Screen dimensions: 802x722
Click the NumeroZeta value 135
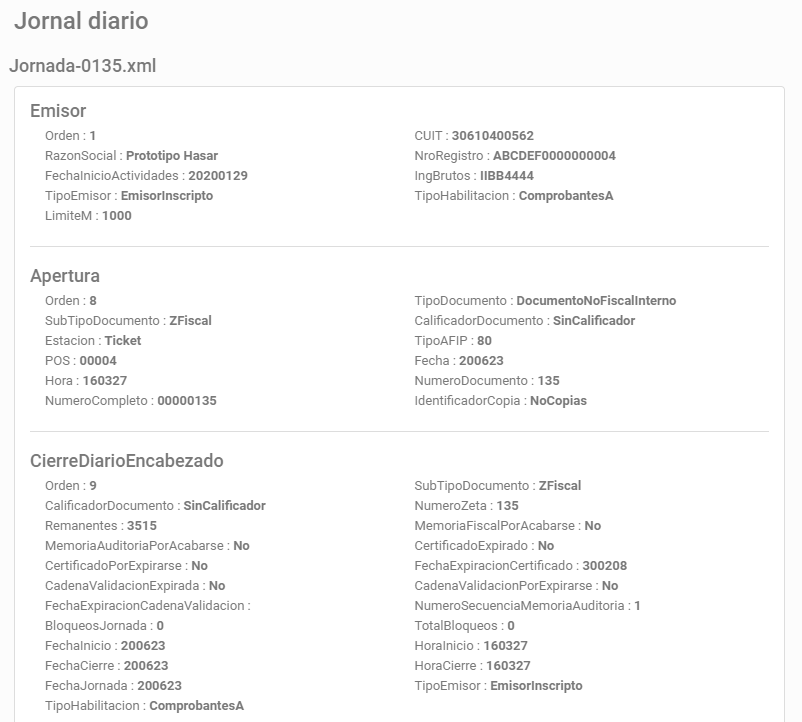[x=507, y=506]
